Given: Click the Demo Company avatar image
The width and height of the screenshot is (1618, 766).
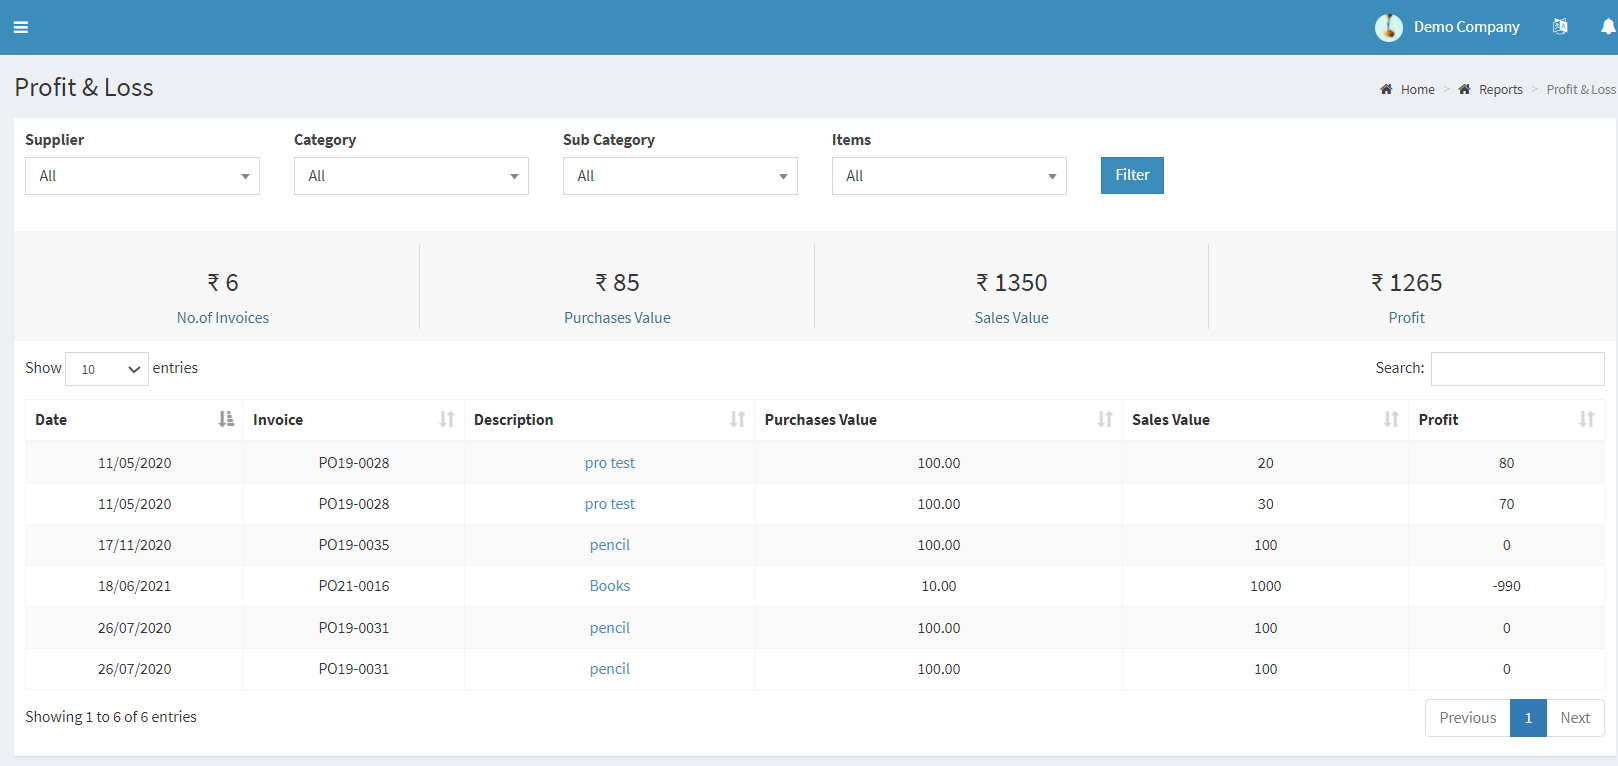Looking at the screenshot, I should point(1388,27).
